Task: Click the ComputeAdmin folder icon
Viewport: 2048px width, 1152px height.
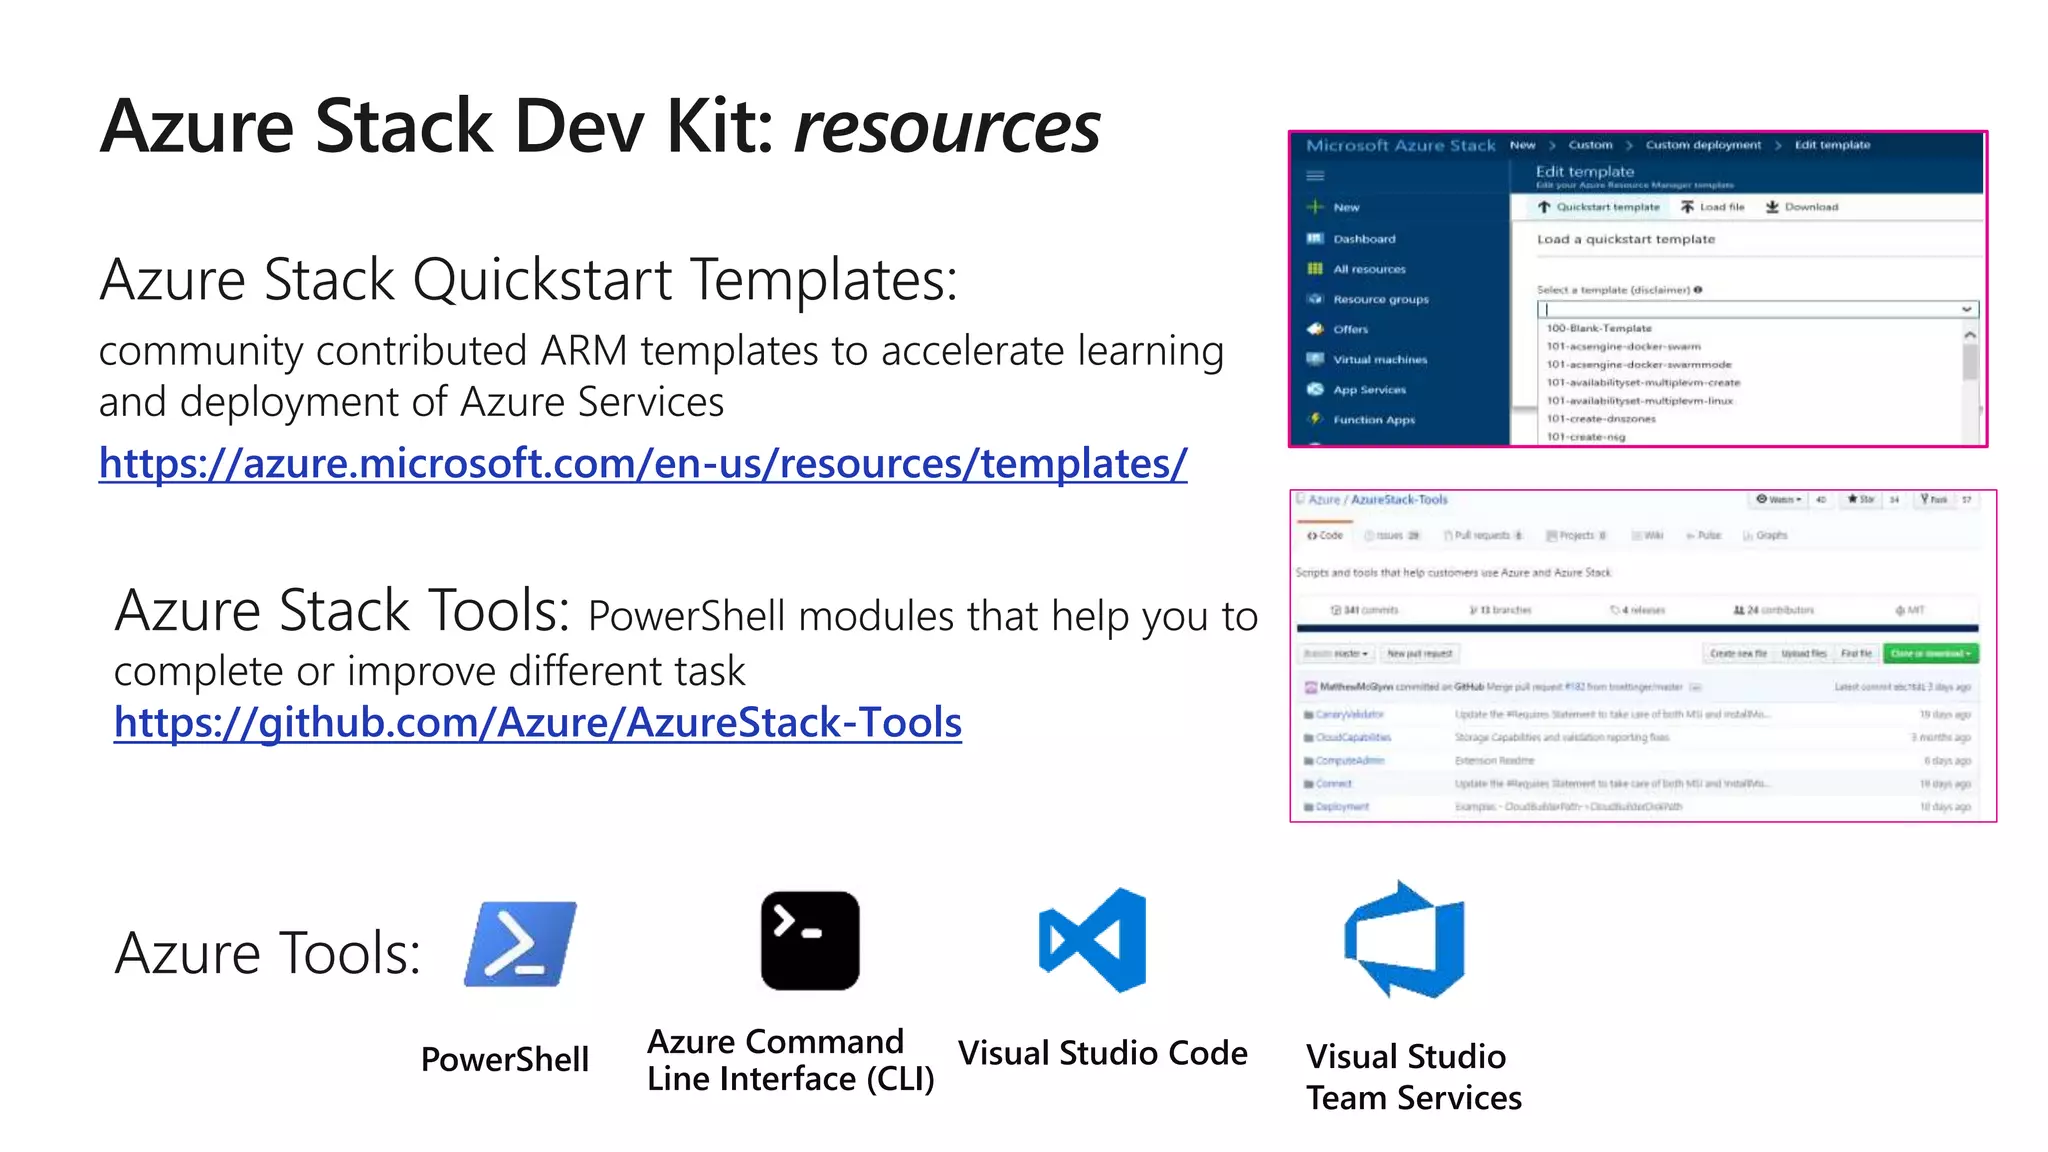Action: click(1309, 761)
